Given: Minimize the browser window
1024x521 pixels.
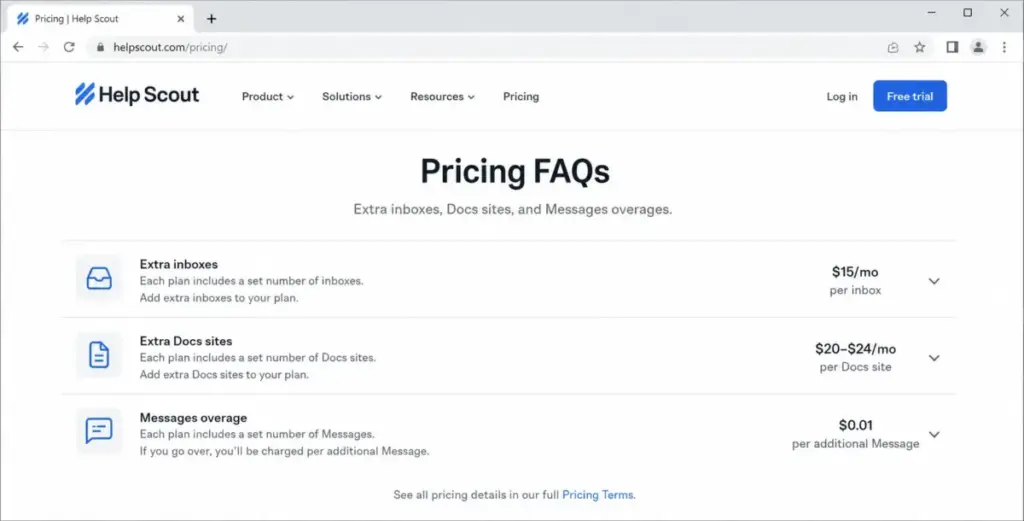Looking at the screenshot, I should (931, 12).
